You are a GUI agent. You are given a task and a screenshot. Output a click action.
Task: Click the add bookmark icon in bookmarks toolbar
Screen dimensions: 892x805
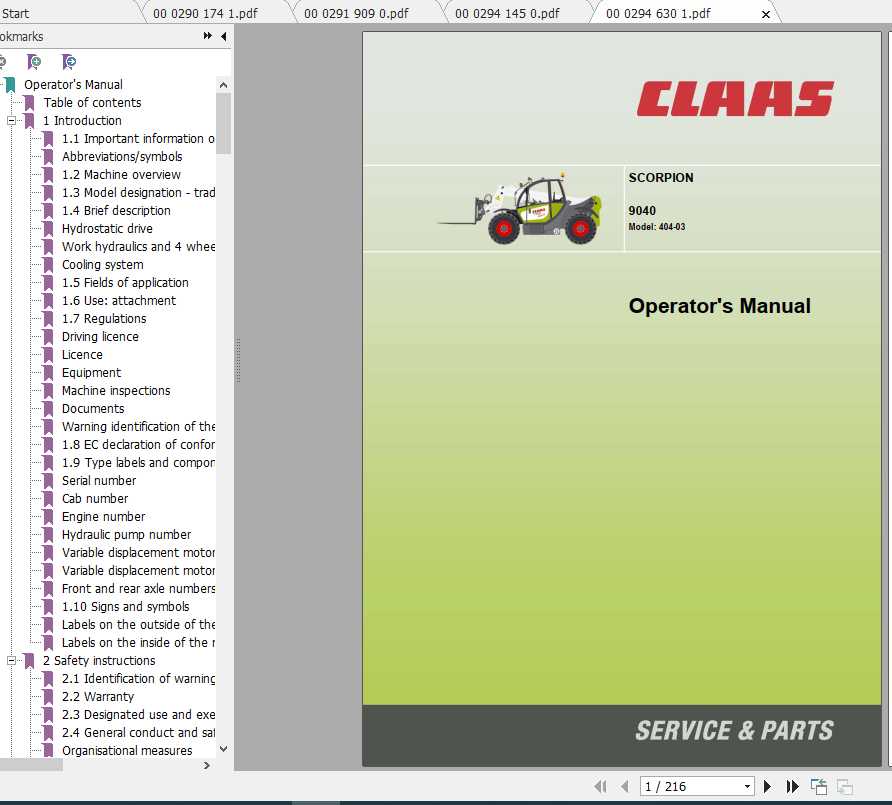pyautogui.click(x=34, y=62)
